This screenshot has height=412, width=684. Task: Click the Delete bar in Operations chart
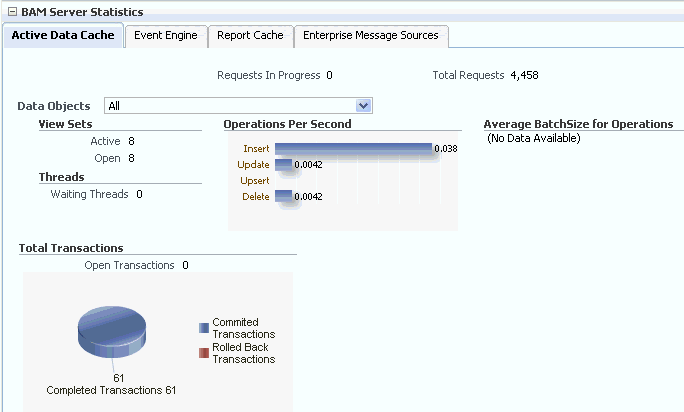[284, 196]
